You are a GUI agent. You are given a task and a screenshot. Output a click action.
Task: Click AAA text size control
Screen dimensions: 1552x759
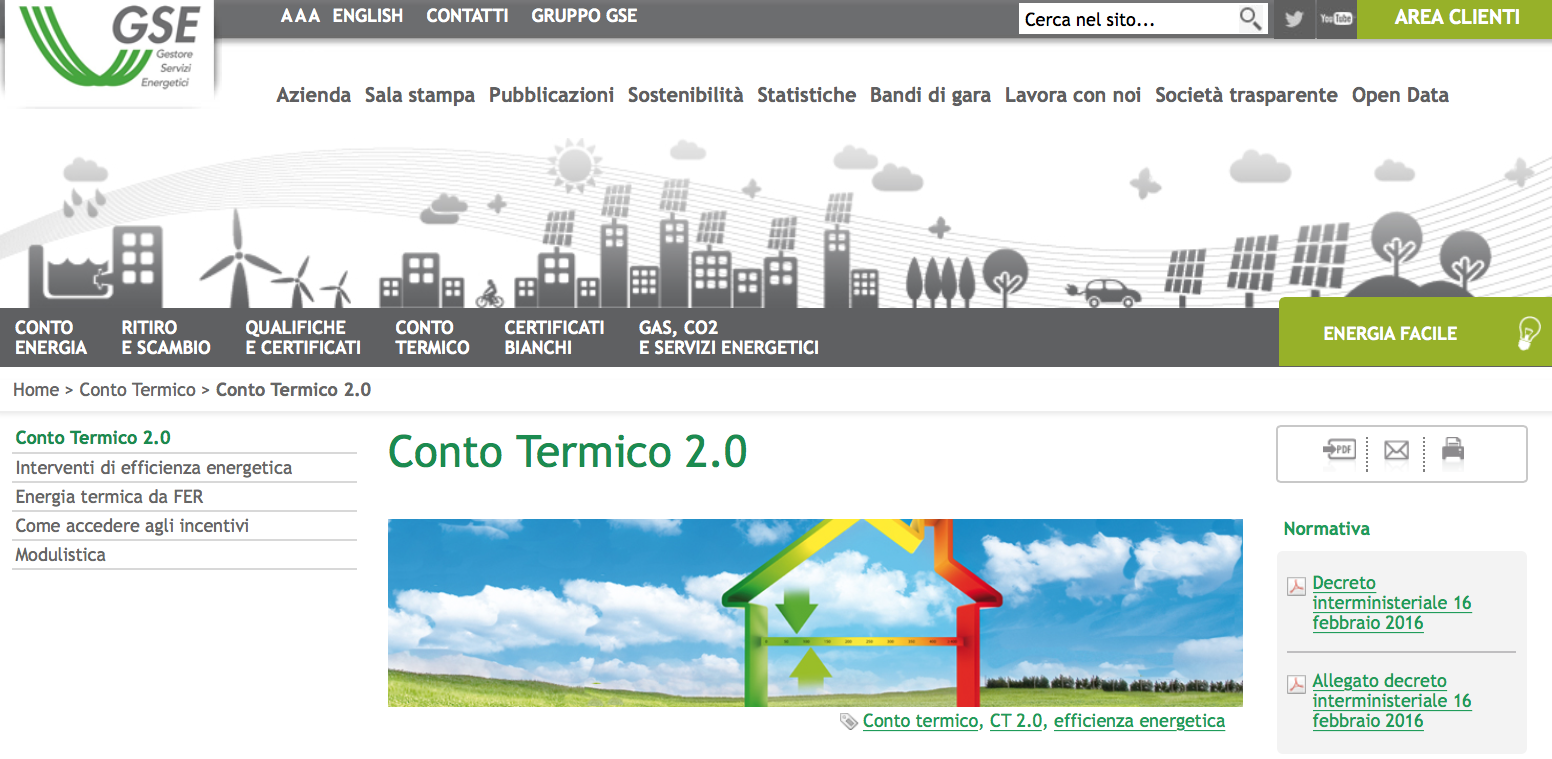299,16
